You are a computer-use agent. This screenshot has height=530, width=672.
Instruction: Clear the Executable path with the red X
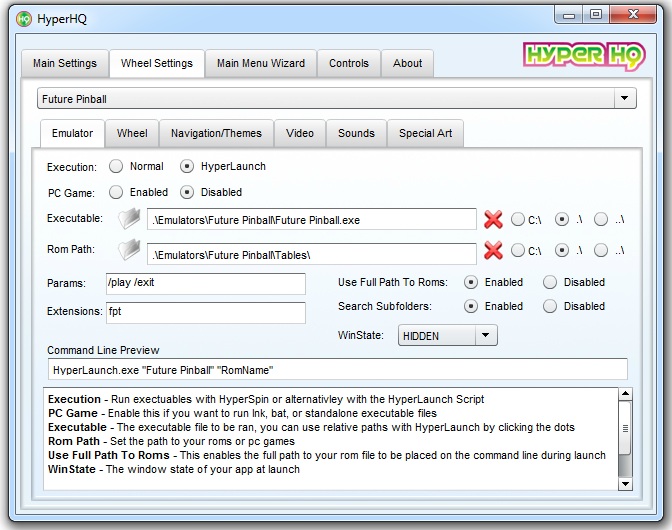[x=493, y=219]
